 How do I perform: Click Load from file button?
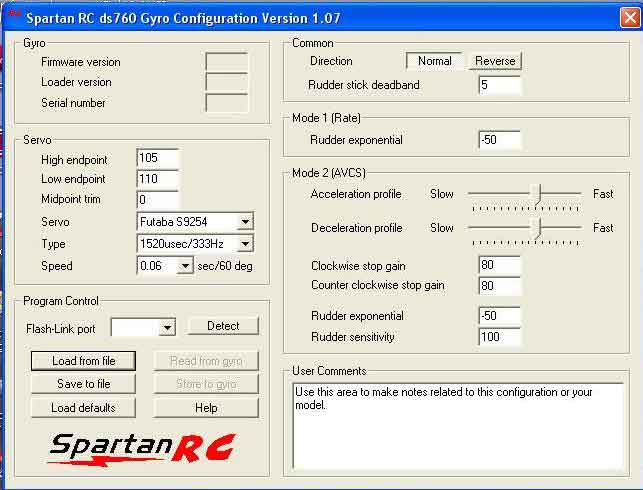pos(83,361)
